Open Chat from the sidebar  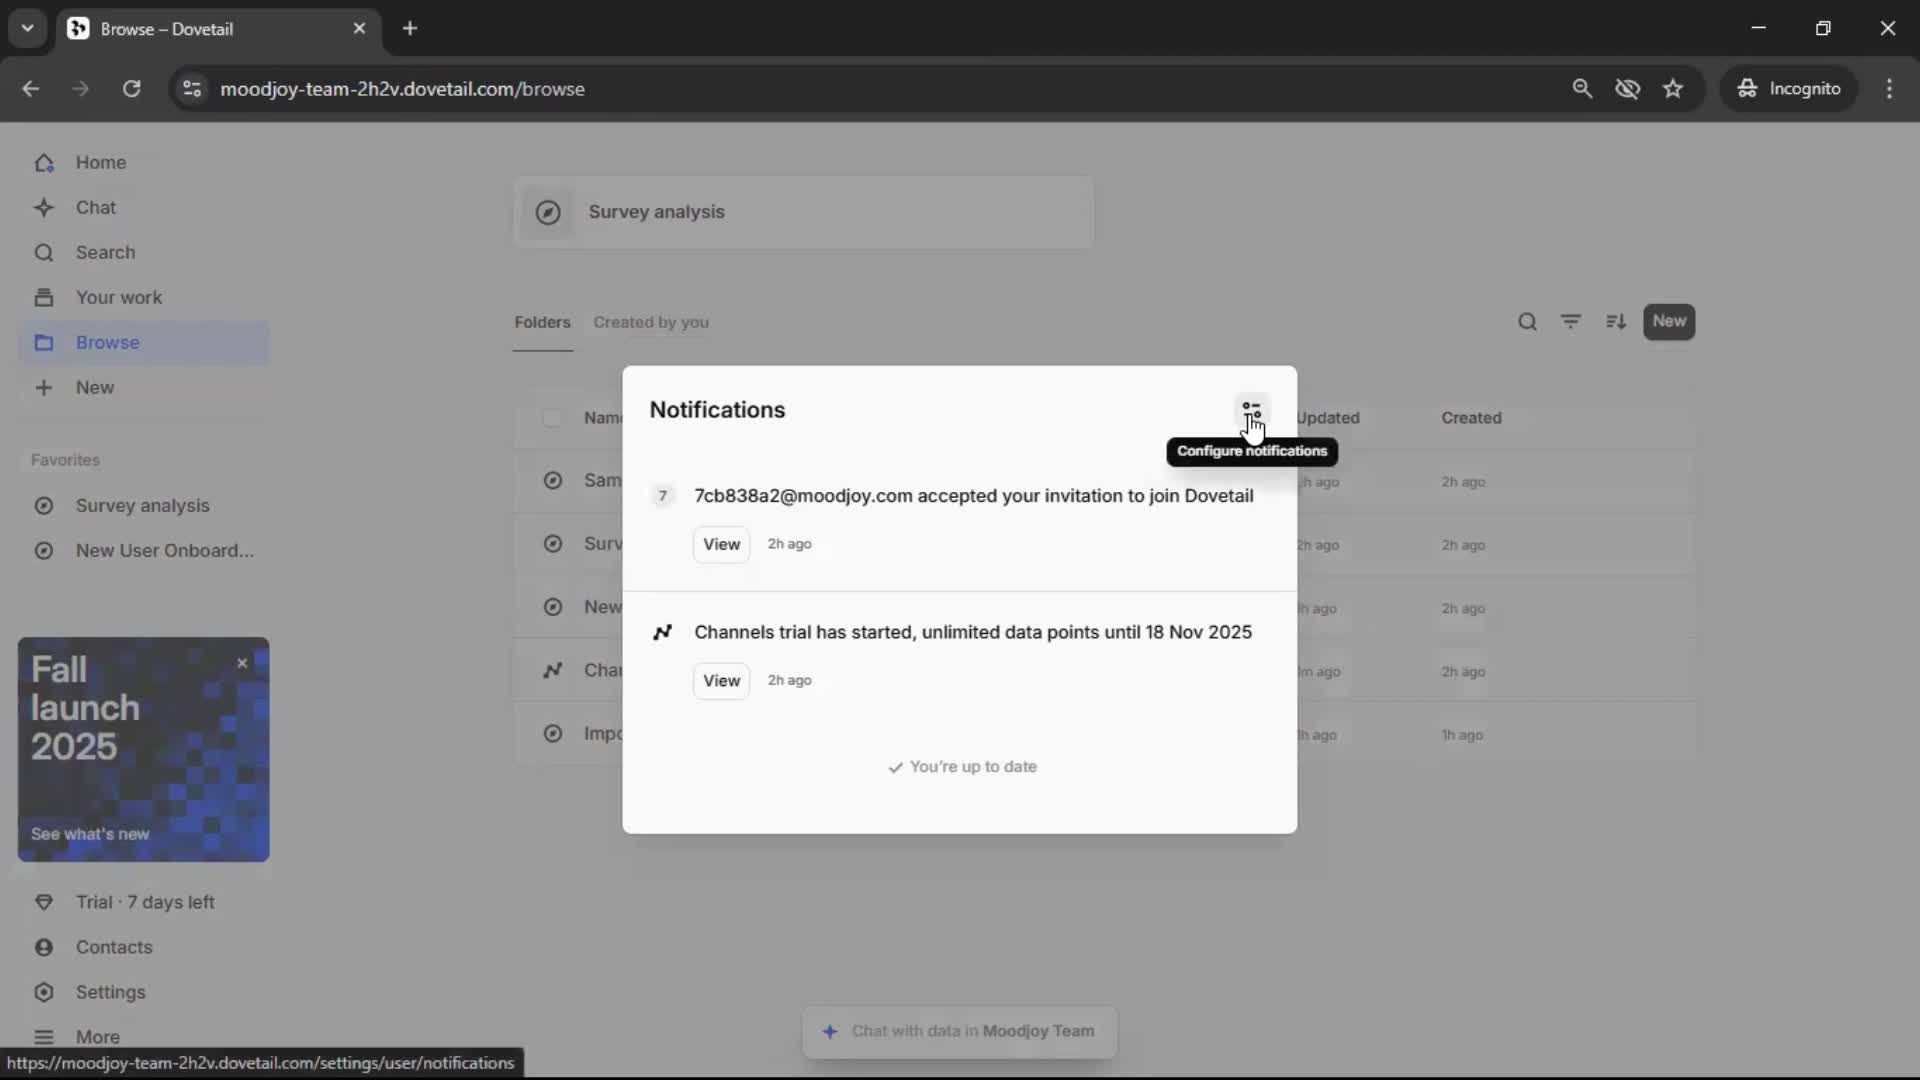[x=96, y=208]
